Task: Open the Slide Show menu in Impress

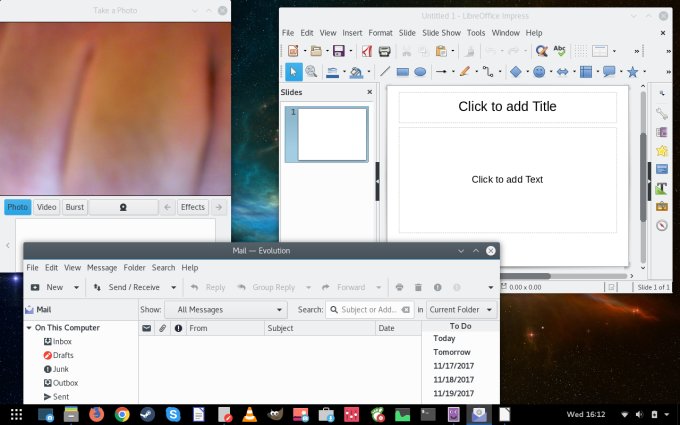Action: click(x=440, y=33)
